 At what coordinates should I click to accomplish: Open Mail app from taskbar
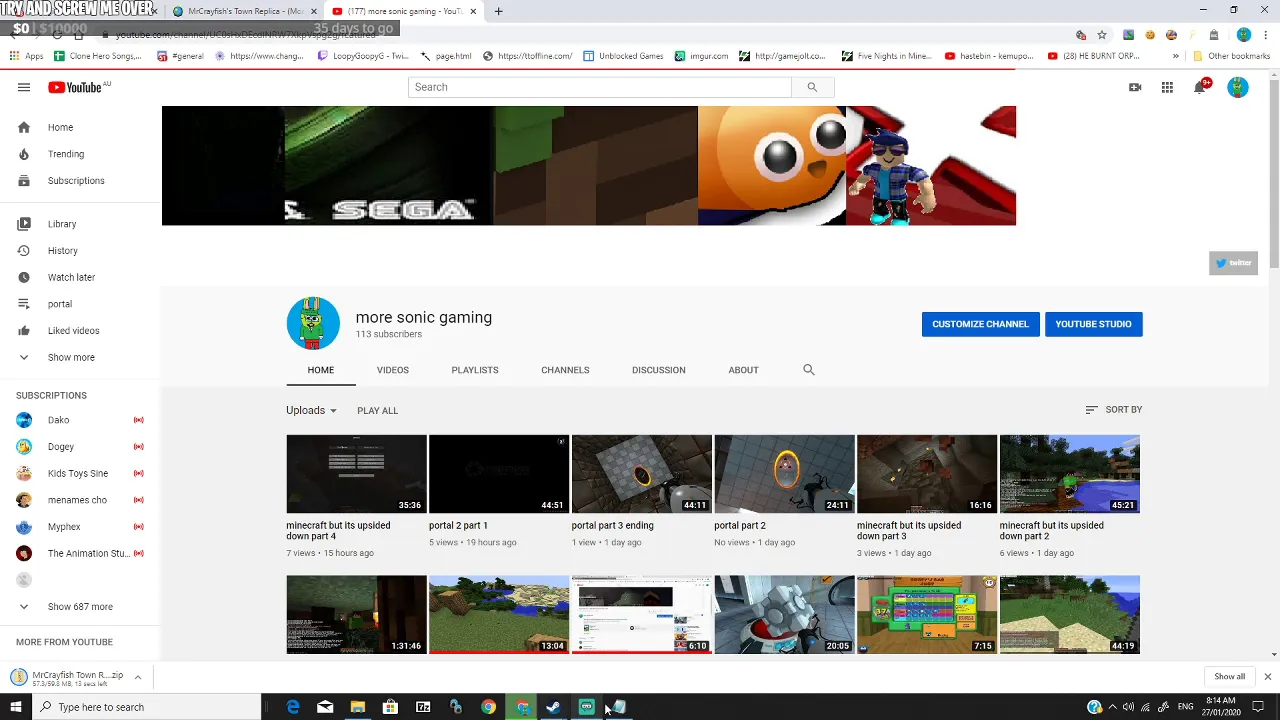coord(325,707)
